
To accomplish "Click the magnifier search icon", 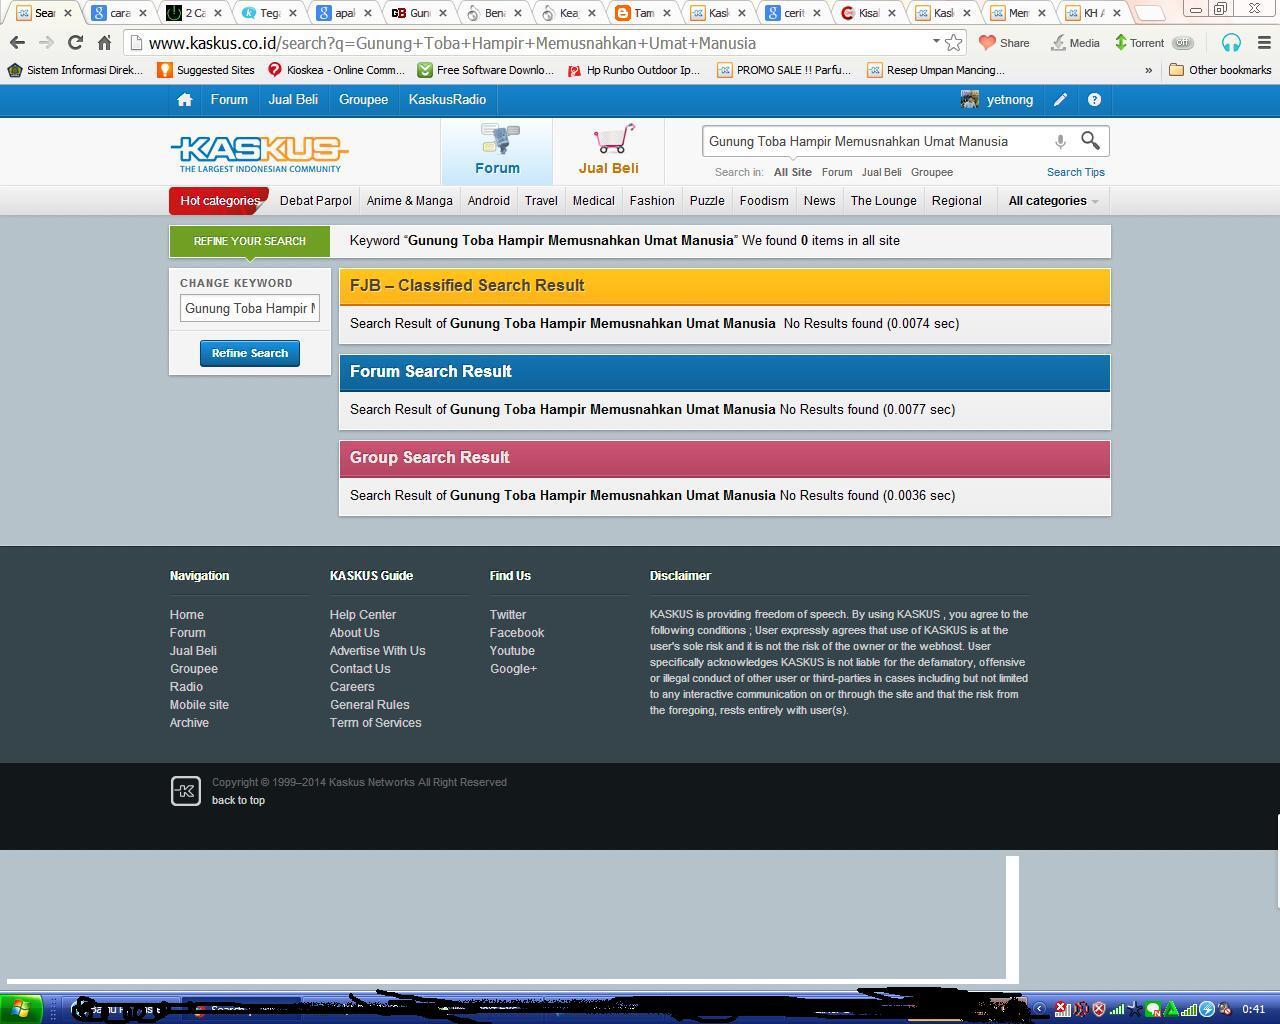I will click(x=1090, y=141).
